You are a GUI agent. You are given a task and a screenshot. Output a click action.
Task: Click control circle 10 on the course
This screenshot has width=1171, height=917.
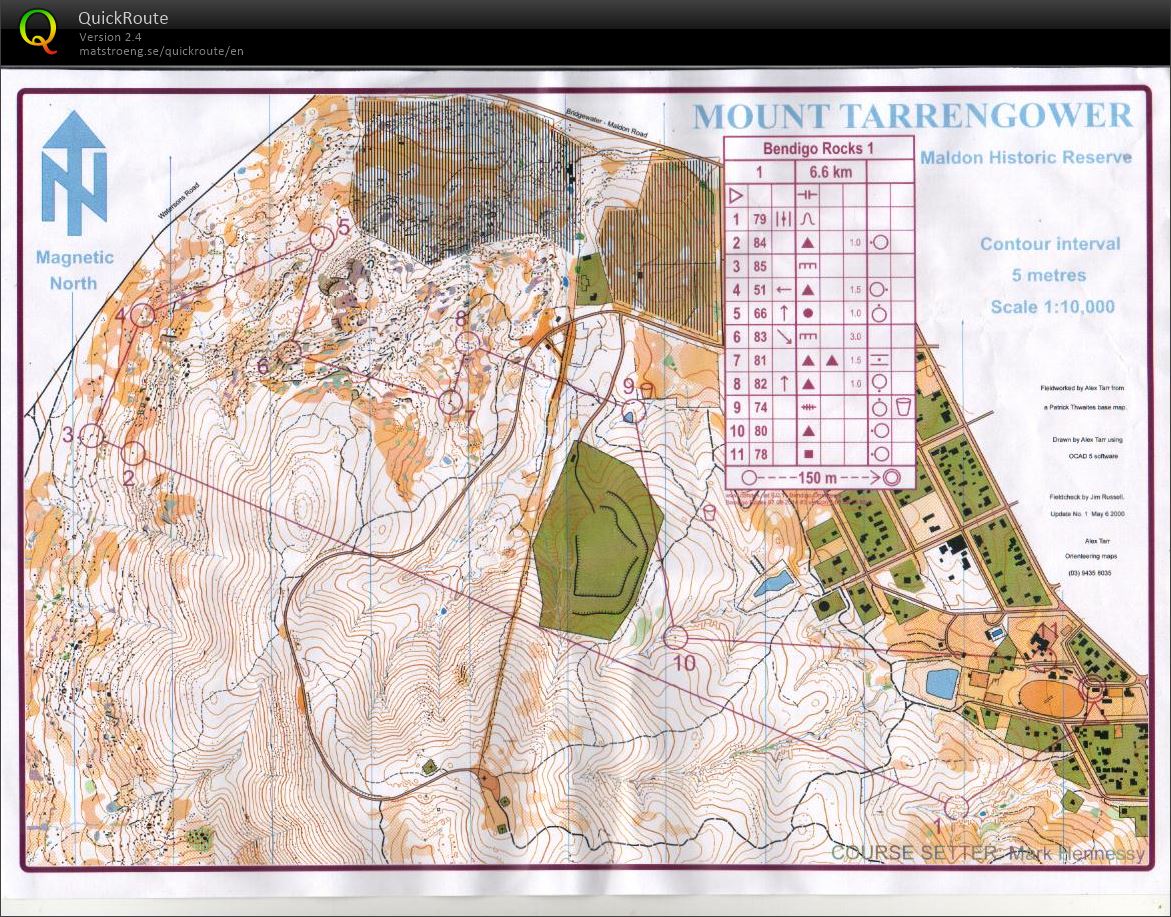677,637
